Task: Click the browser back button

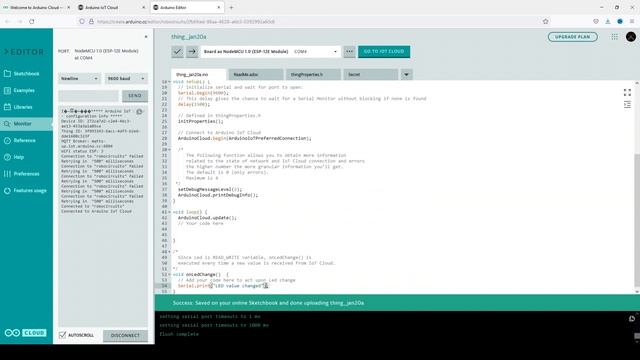Action: coord(8,21)
